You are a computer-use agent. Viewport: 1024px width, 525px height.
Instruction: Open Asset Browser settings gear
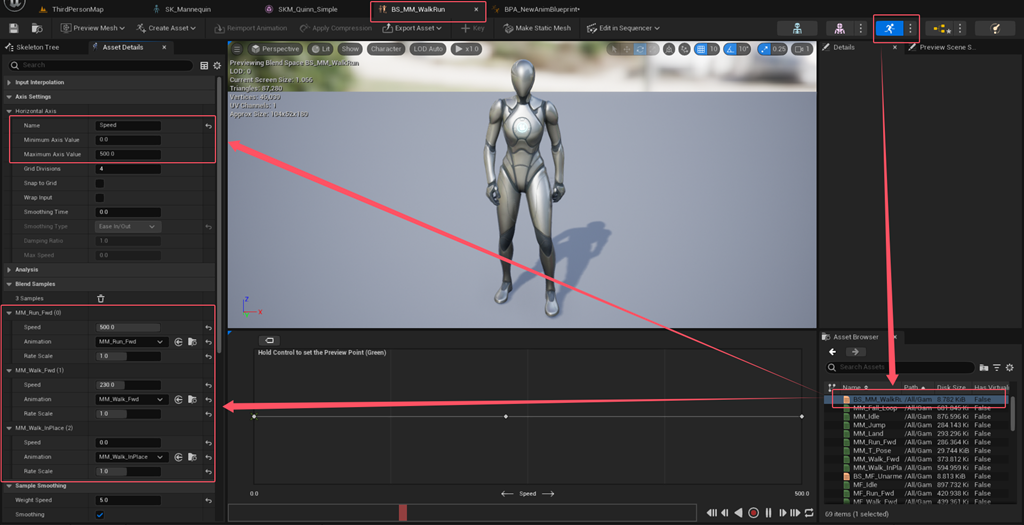coord(1010,368)
